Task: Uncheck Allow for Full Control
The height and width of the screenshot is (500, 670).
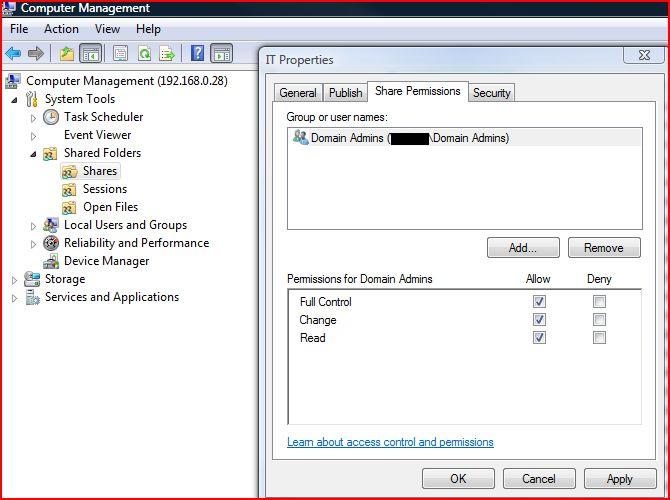Action: pos(539,302)
